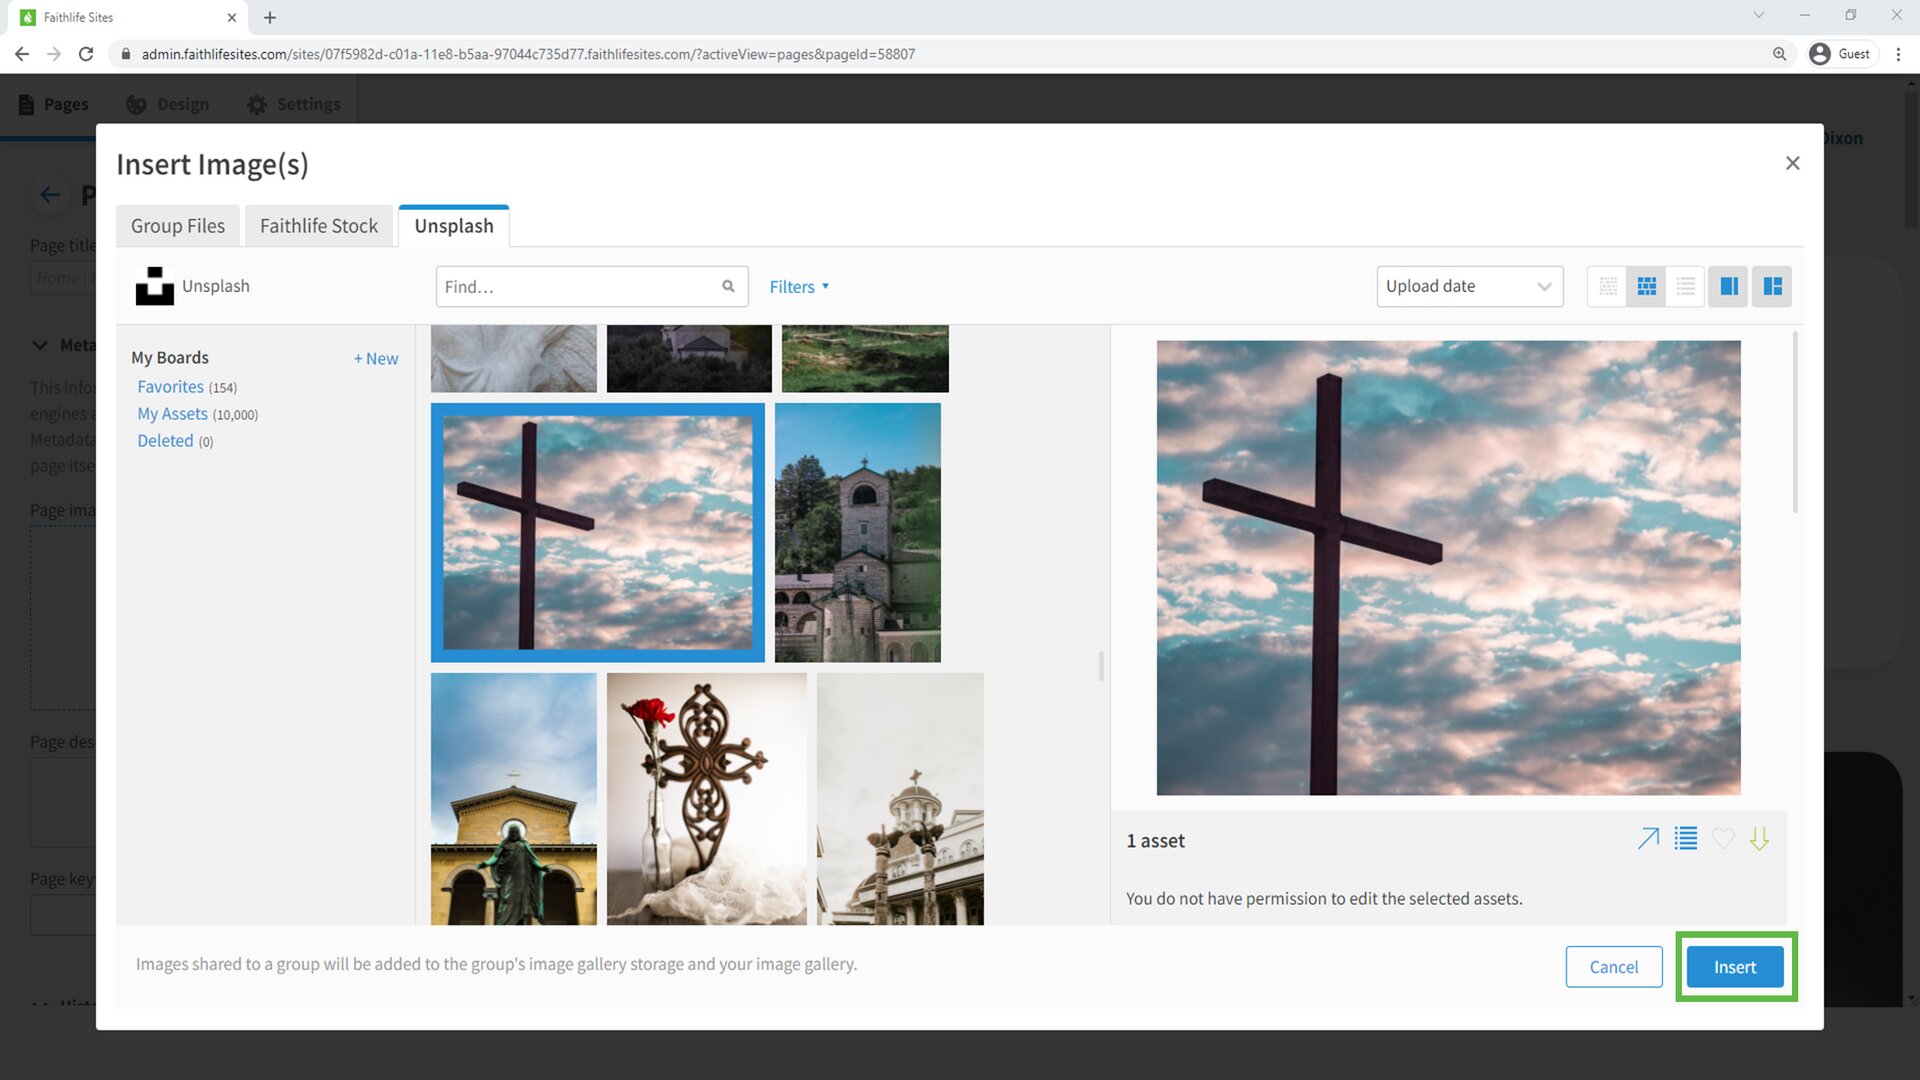This screenshot has height=1080, width=1920.
Task: Open the My Assets board
Action: tap(172, 414)
